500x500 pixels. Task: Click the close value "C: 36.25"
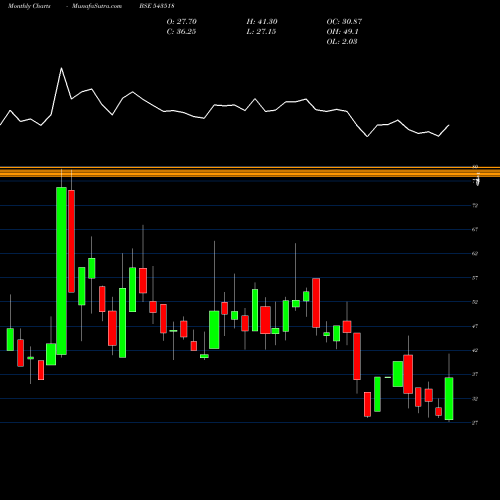pyautogui.click(x=181, y=32)
